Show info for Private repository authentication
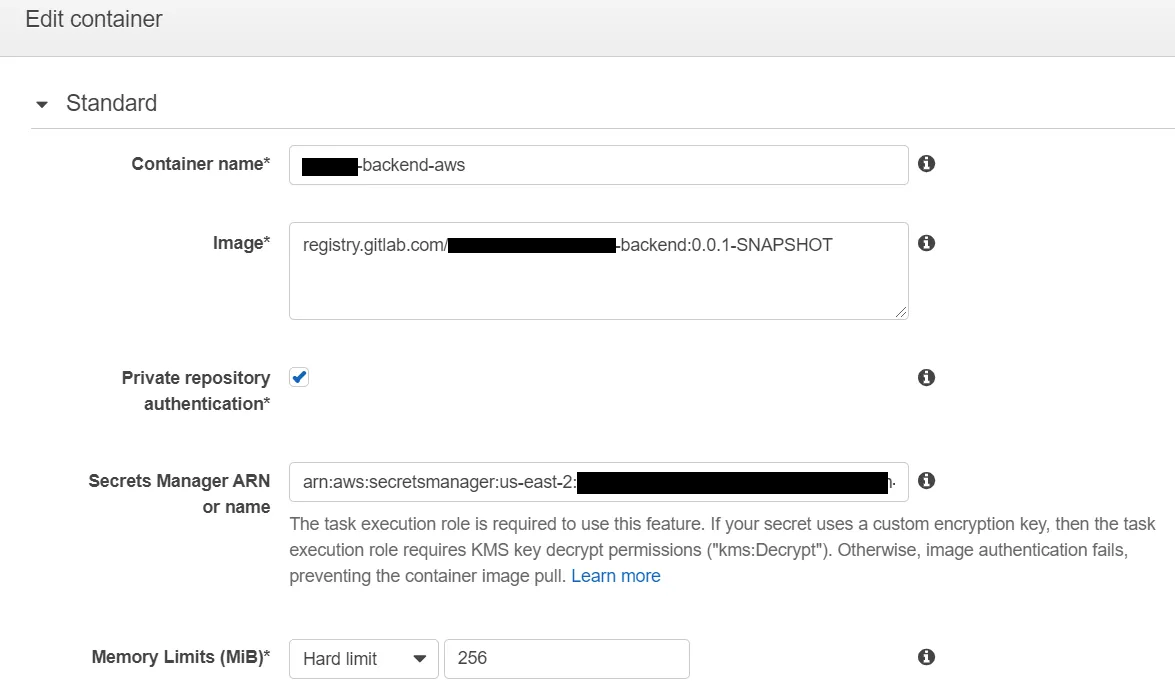This screenshot has height=690, width=1175. click(926, 378)
